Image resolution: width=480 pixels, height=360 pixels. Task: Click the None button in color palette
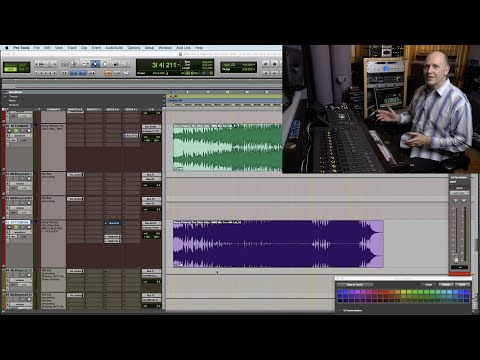click(x=462, y=285)
